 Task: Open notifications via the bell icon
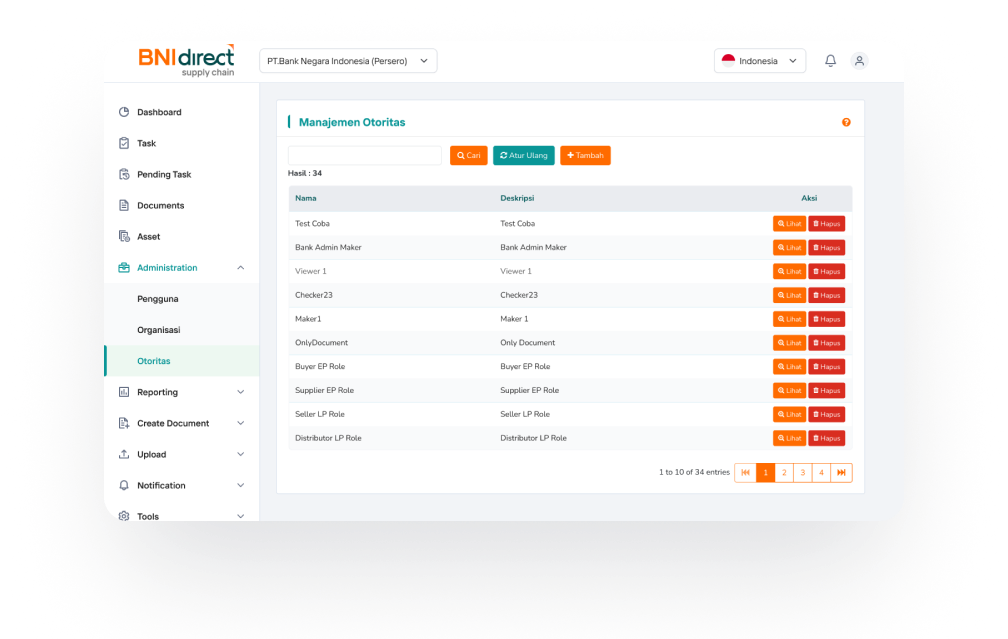click(x=830, y=60)
